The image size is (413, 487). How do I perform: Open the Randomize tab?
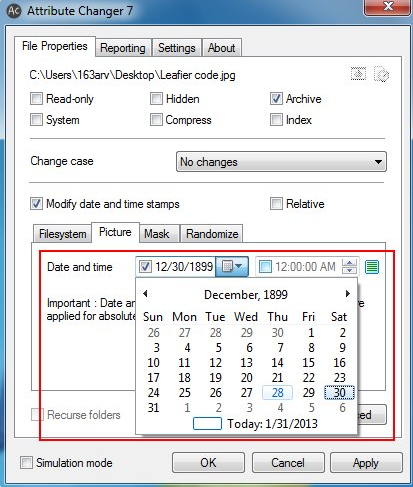(x=212, y=234)
